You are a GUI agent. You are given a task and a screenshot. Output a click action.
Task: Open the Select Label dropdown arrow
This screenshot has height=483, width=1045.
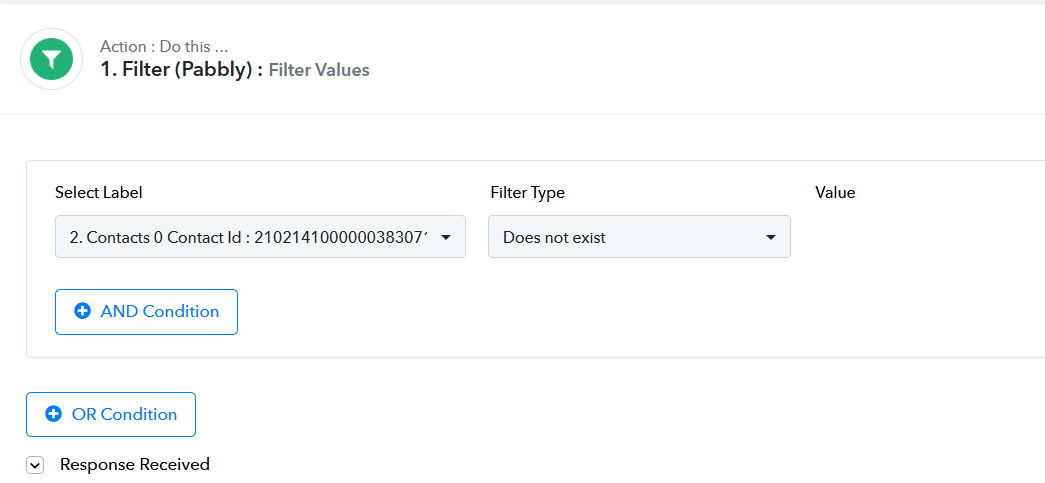[447, 237]
